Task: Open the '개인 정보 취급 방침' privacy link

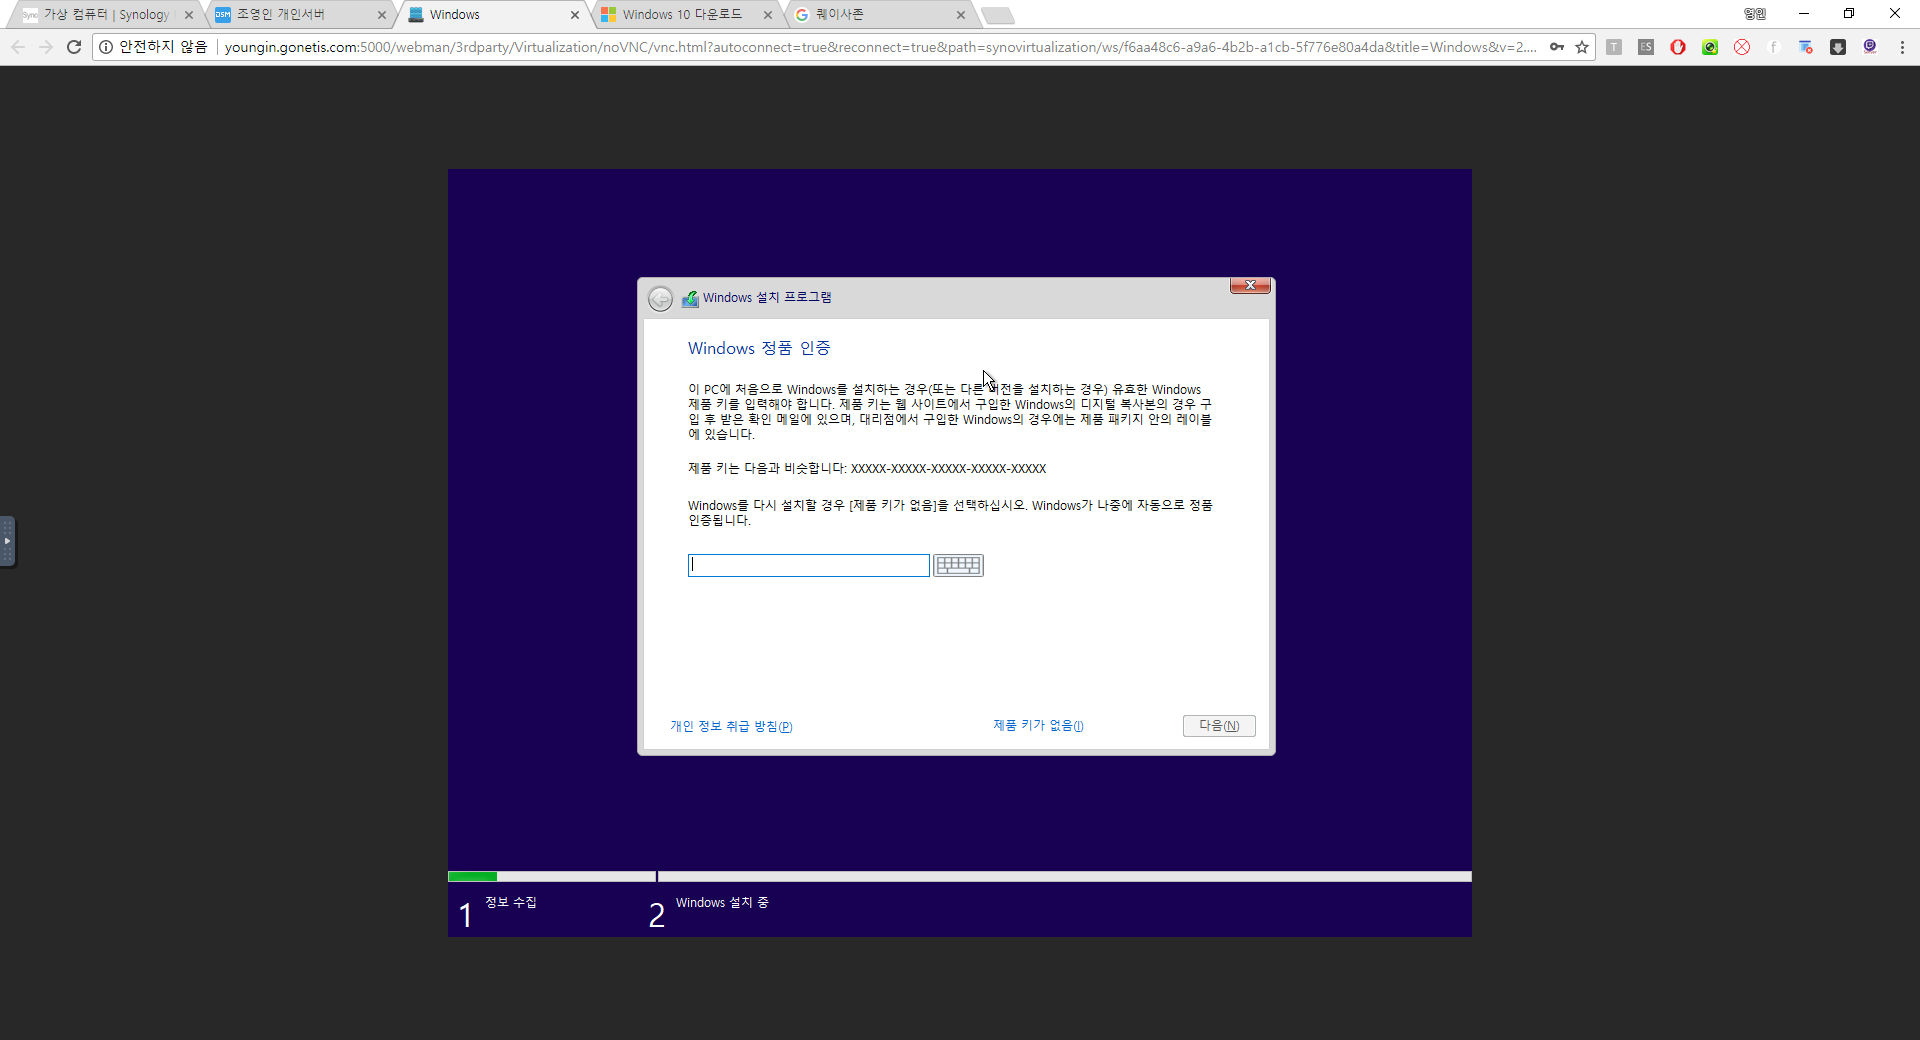Action: click(x=731, y=727)
